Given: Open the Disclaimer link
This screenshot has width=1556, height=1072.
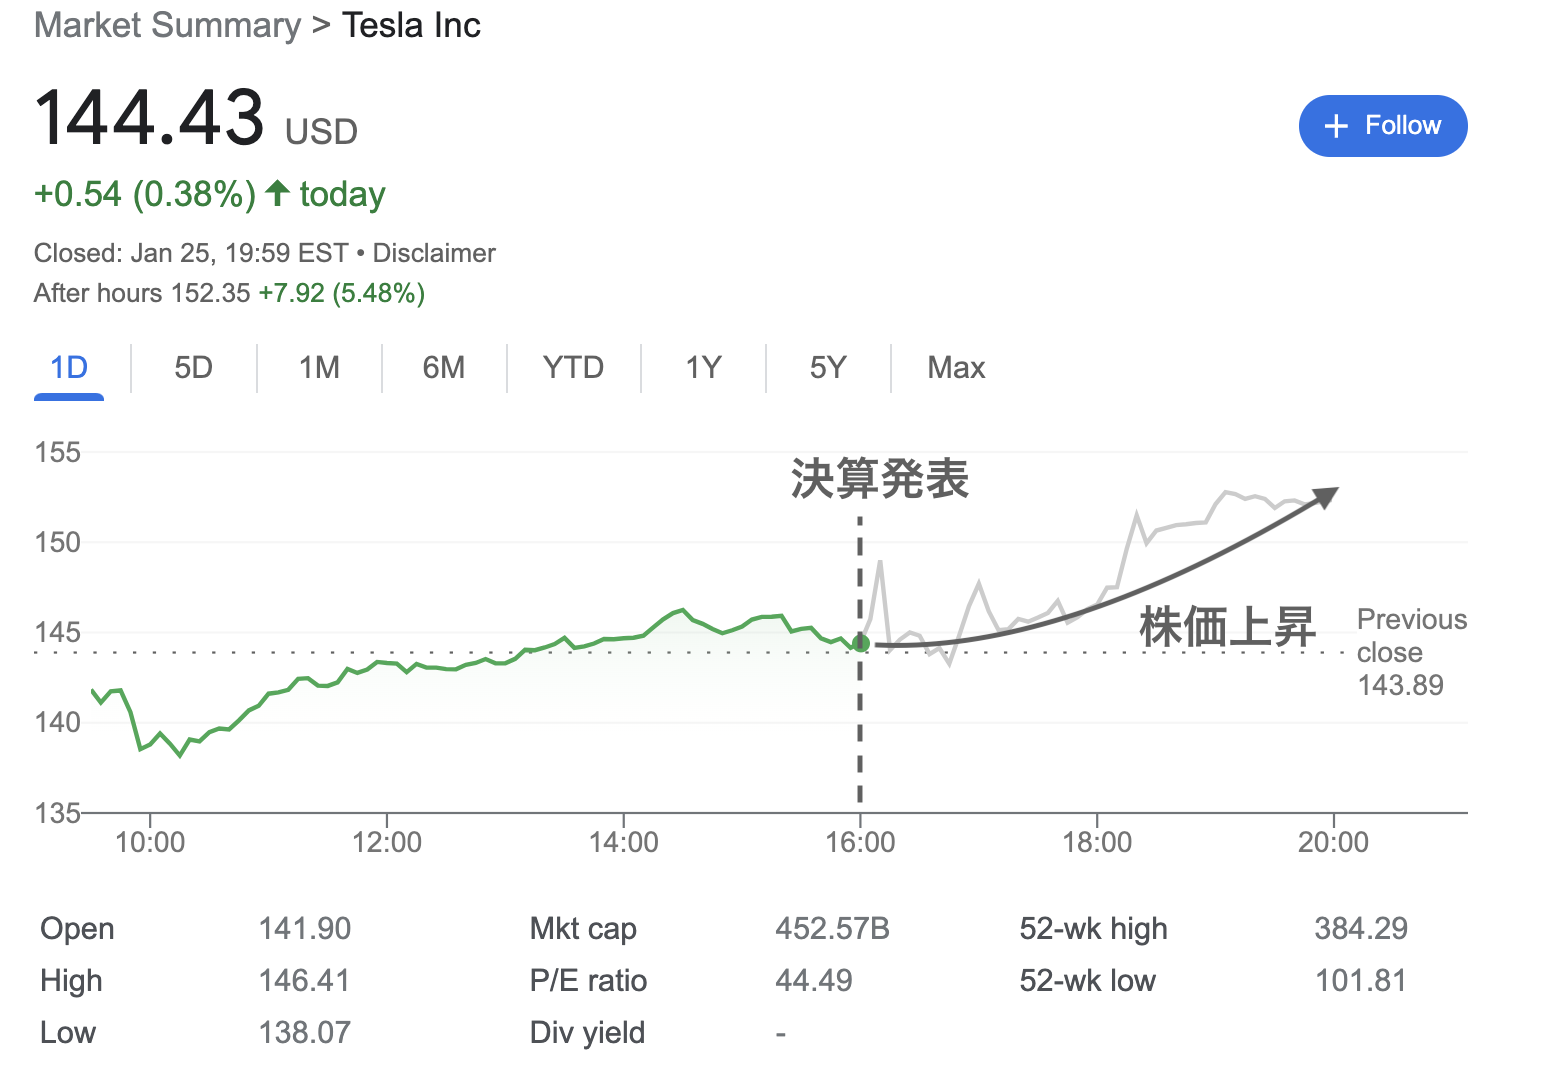Looking at the screenshot, I should (x=434, y=253).
